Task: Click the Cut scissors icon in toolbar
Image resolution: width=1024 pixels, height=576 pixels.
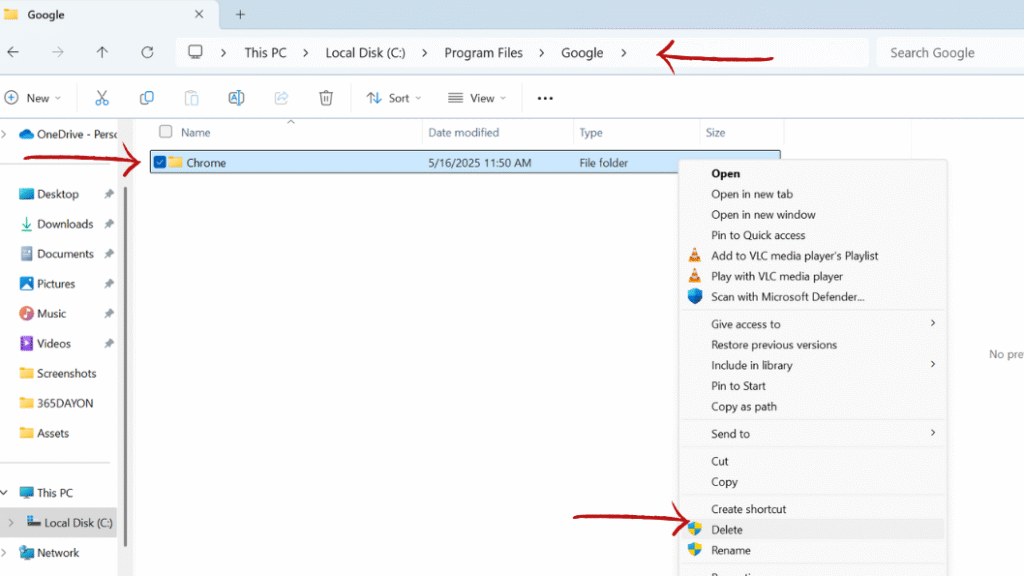Action: click(101, 98)
